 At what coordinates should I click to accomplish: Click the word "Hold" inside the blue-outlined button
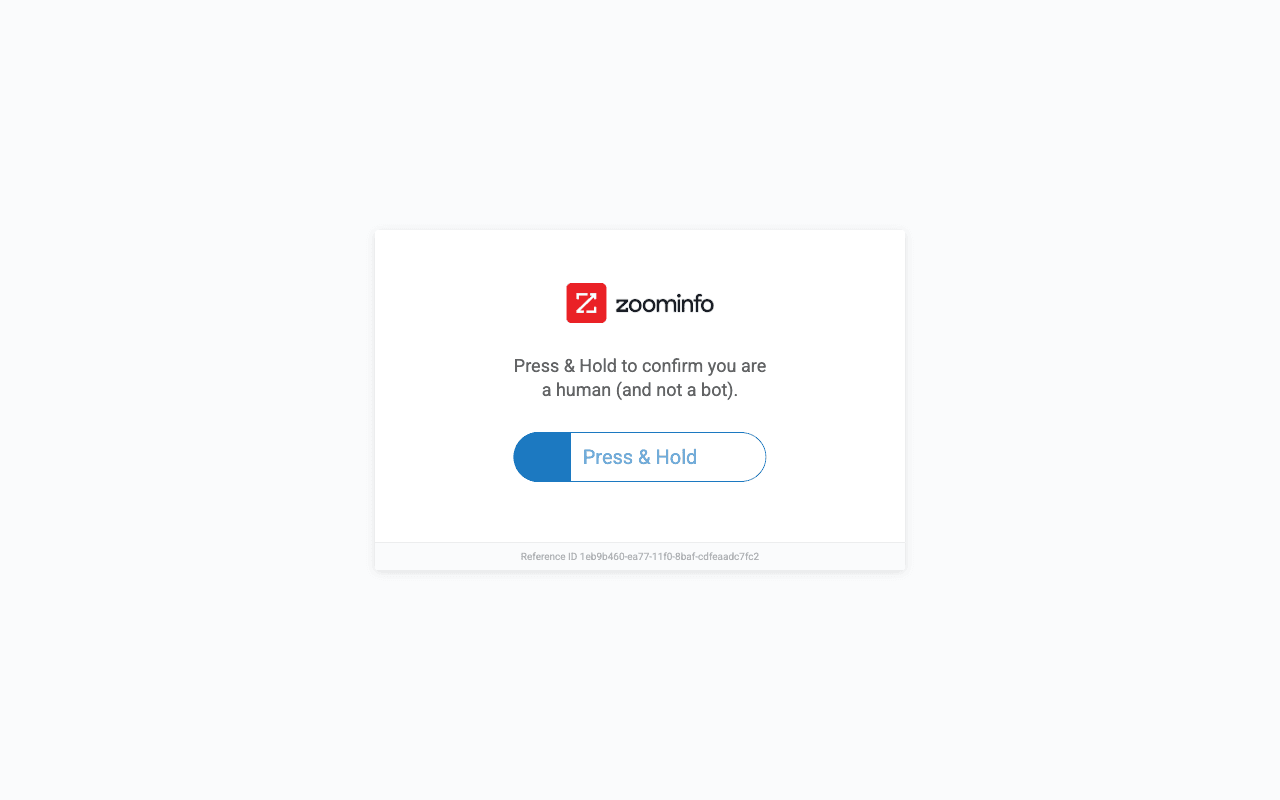coord(676,457)
